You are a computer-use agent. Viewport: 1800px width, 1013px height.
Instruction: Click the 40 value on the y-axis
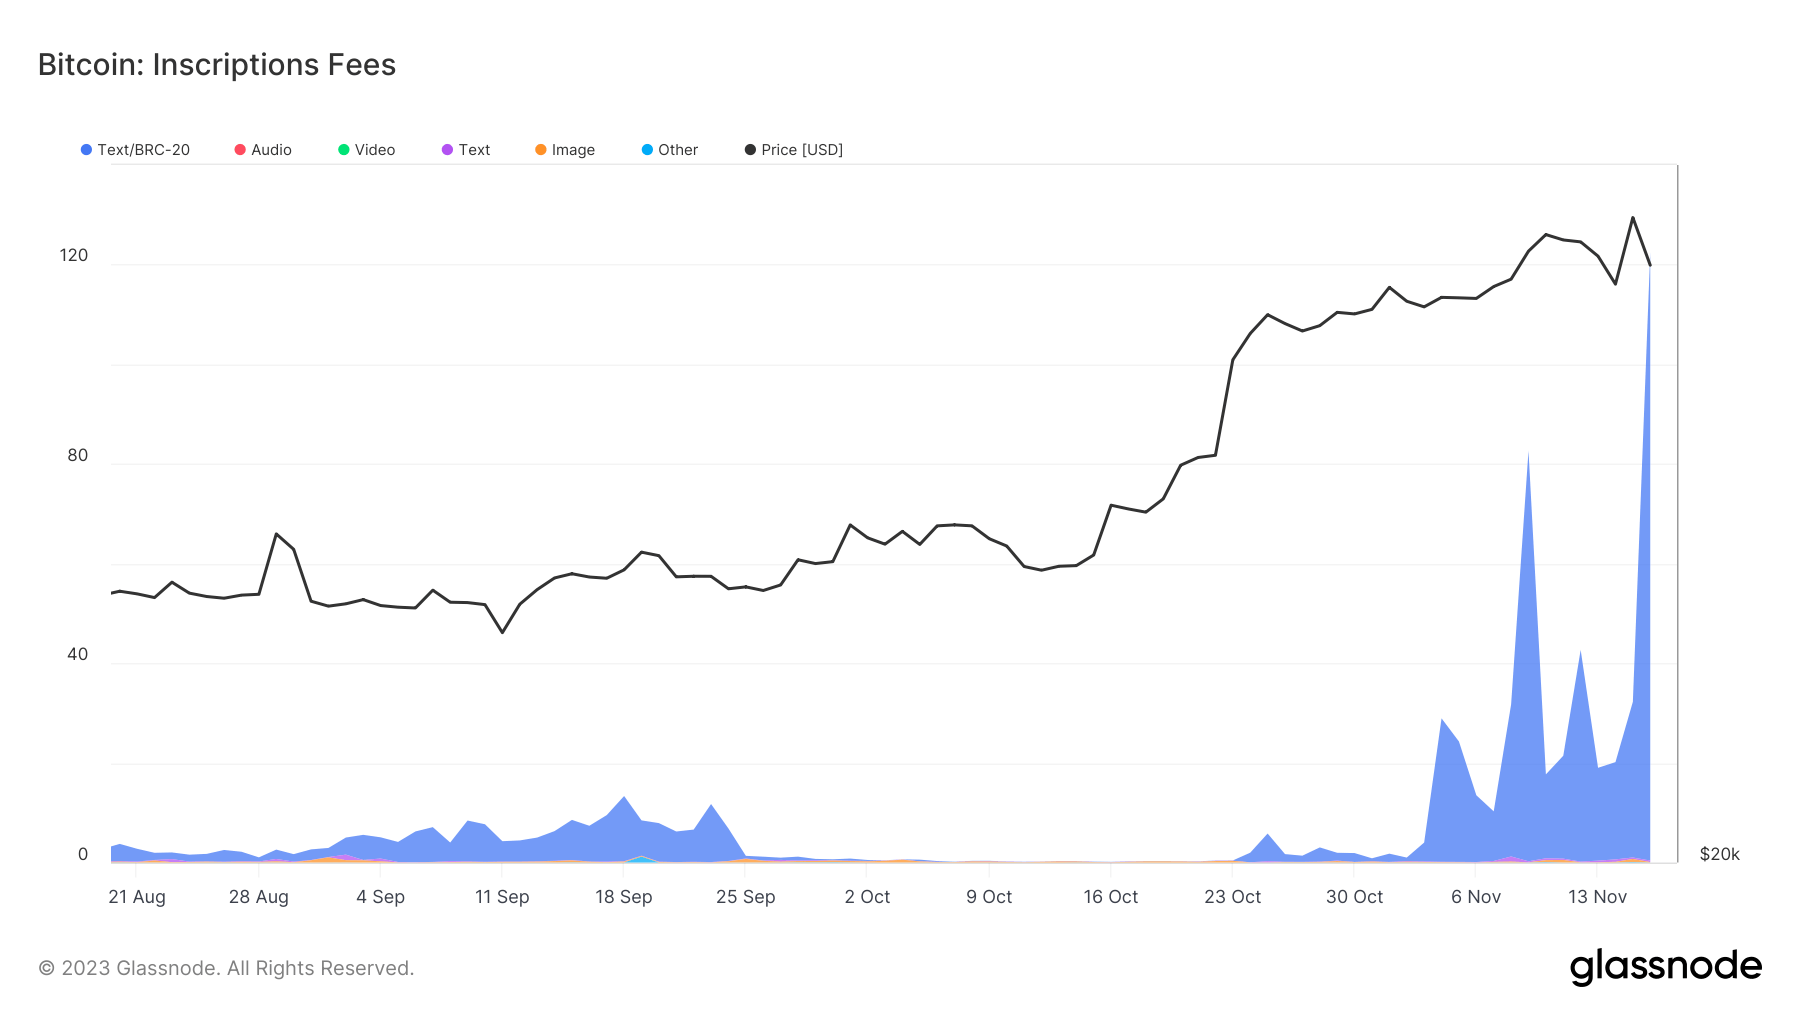78,654
